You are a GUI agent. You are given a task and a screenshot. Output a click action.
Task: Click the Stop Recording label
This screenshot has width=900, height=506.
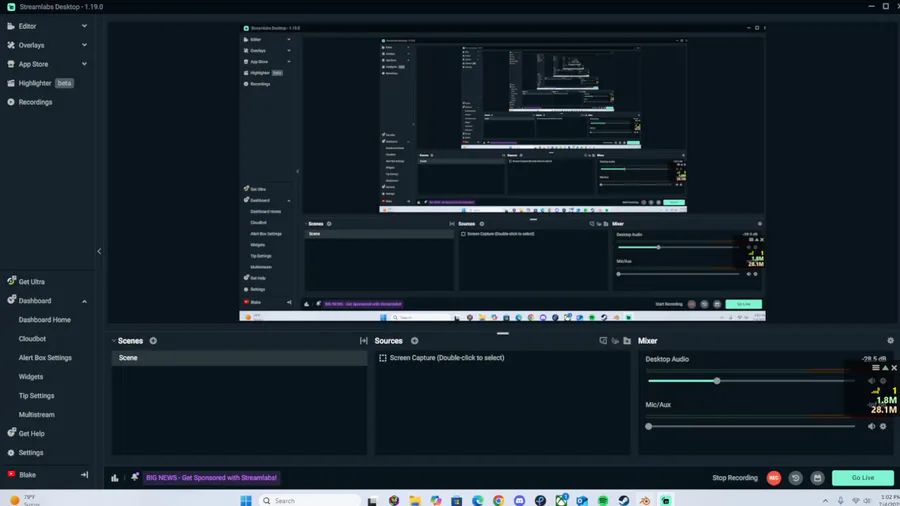[735, 477]
